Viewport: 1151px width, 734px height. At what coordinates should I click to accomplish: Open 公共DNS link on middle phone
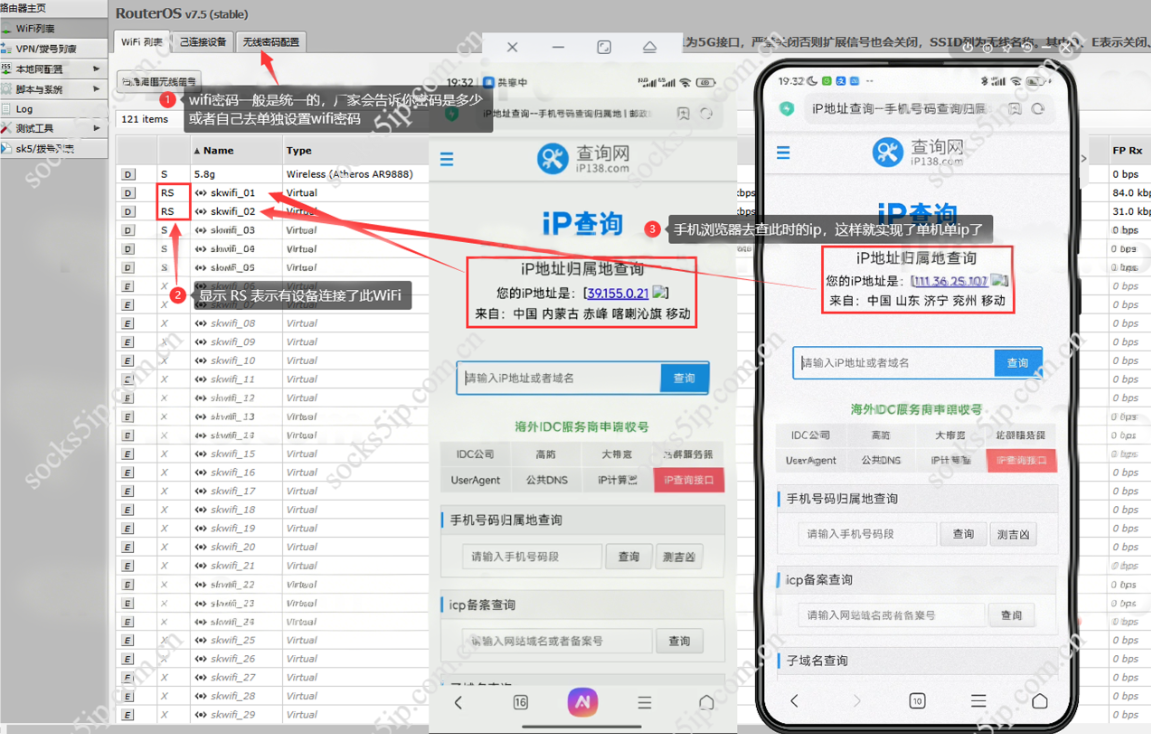[547, 480]
